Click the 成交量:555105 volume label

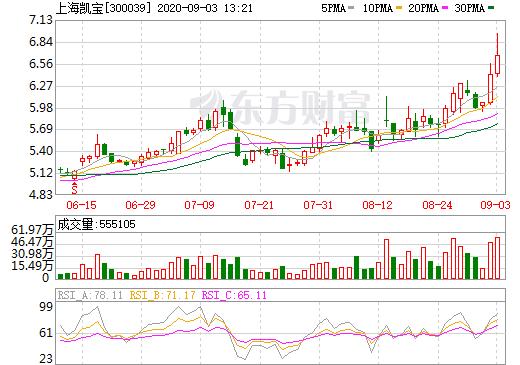click(97, 224)
